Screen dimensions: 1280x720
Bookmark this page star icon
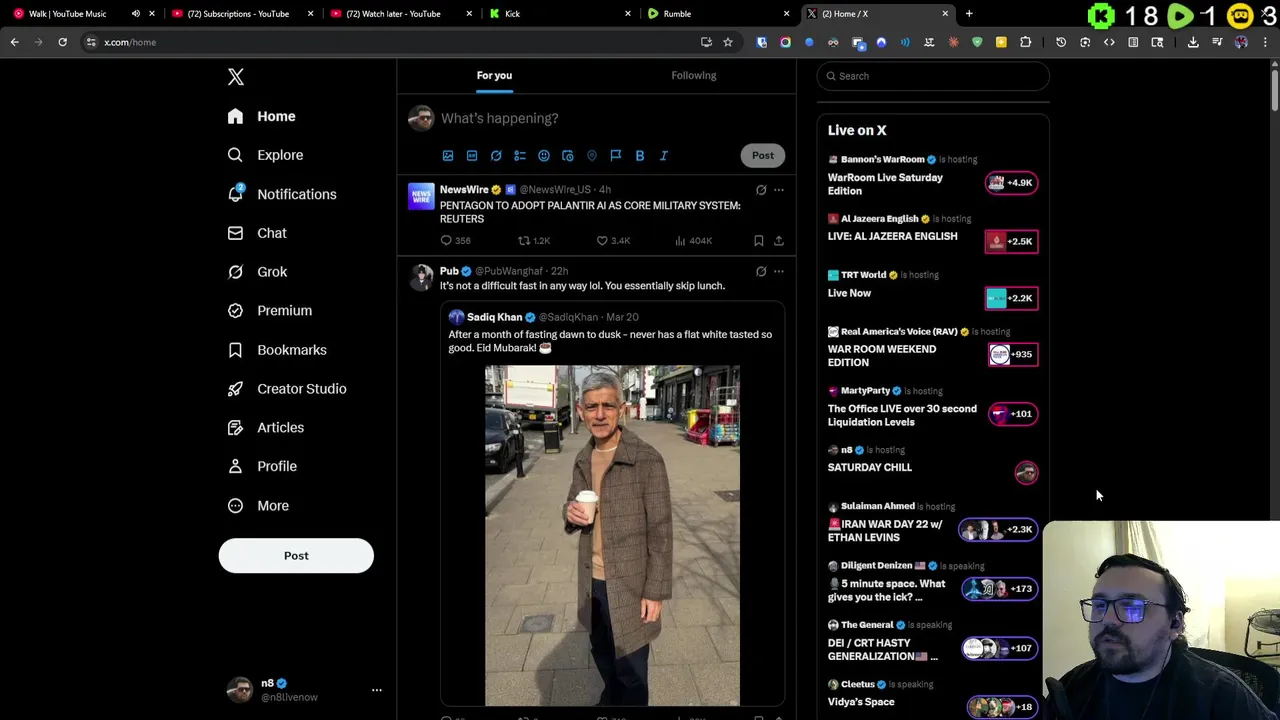(728, 42)
